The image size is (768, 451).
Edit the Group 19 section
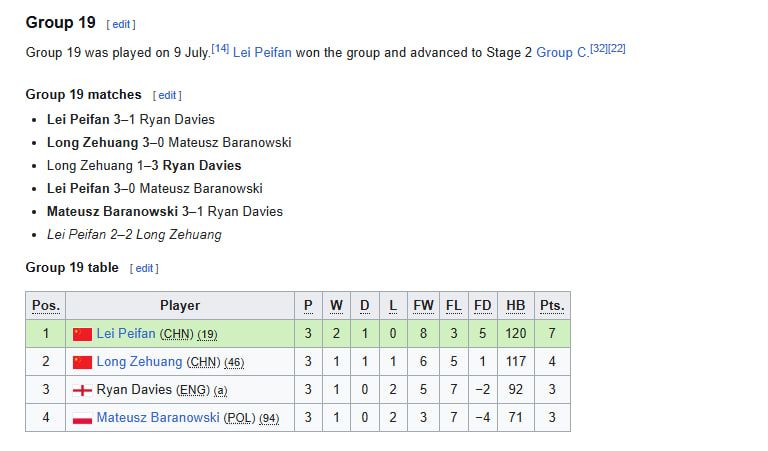[x=121, y=24]
